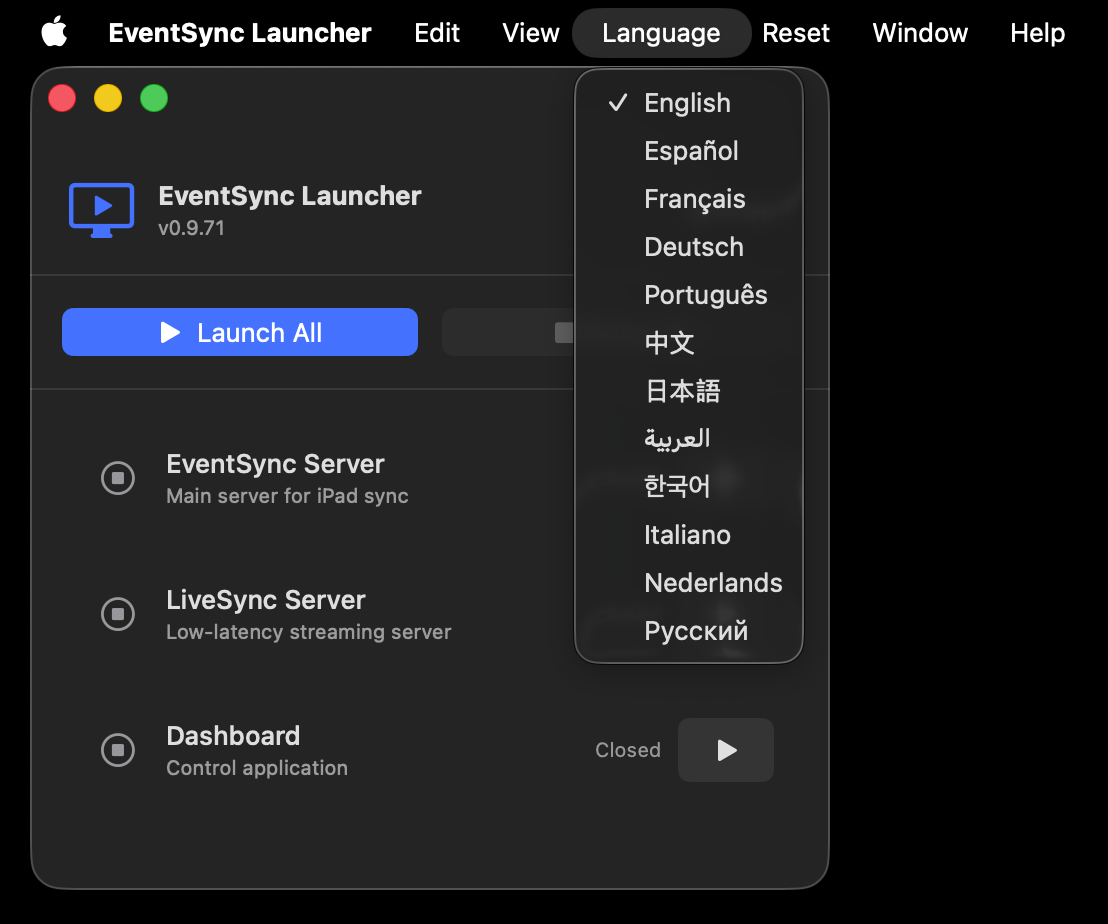Click the Dashboard 'Closed' status label
The width and height of the screenshot is (1108, 924).
pyautogui.click(x=628, y=750)
